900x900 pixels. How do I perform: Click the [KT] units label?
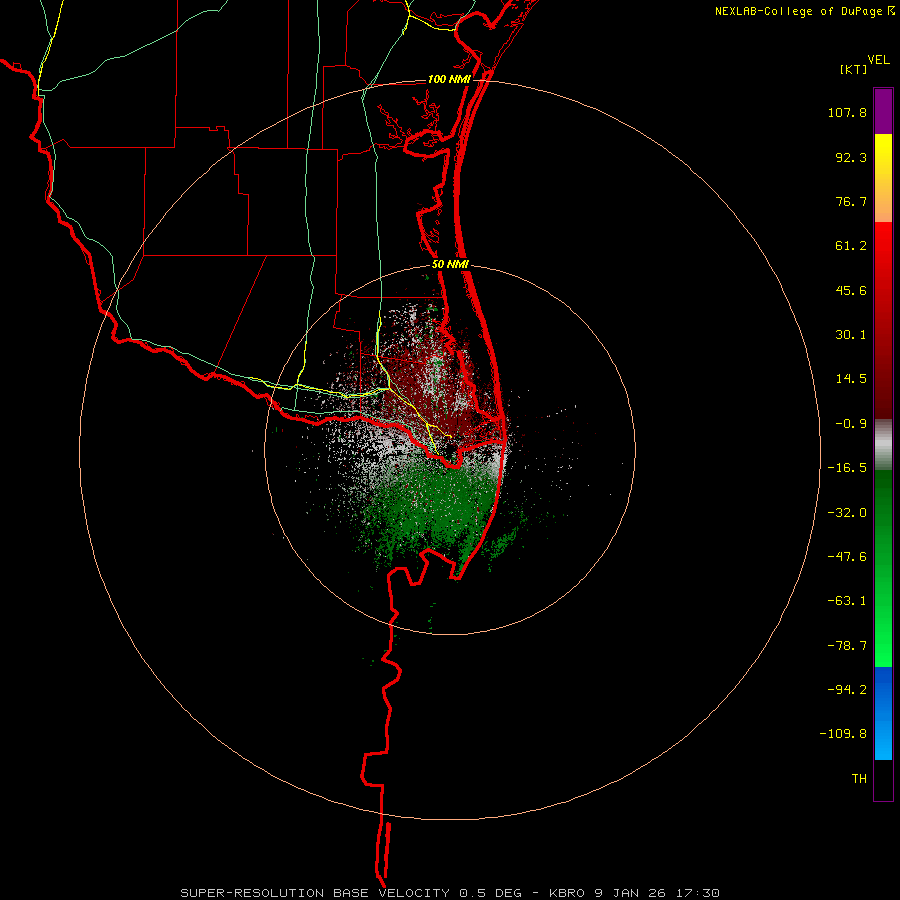coord(854,69)
